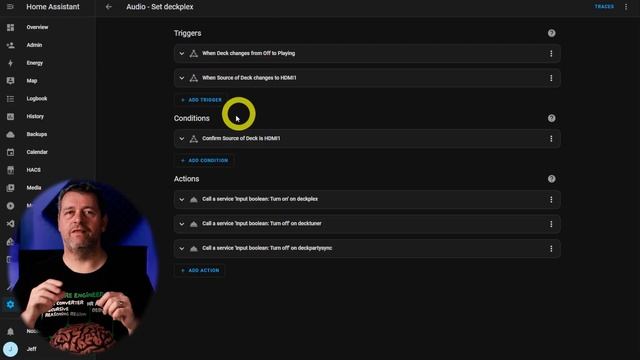Open the History chart icon
This screenshot has width=640, height=360.
[11, 116]
